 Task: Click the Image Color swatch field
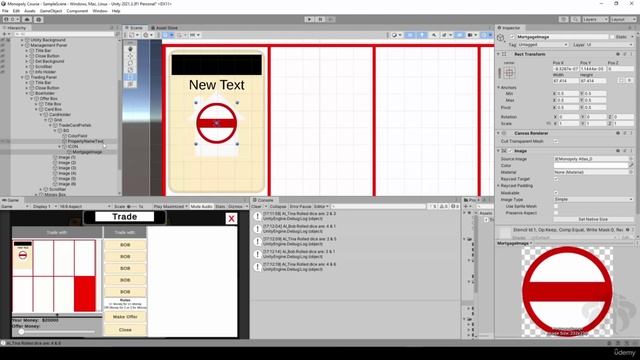click(591, 165)
